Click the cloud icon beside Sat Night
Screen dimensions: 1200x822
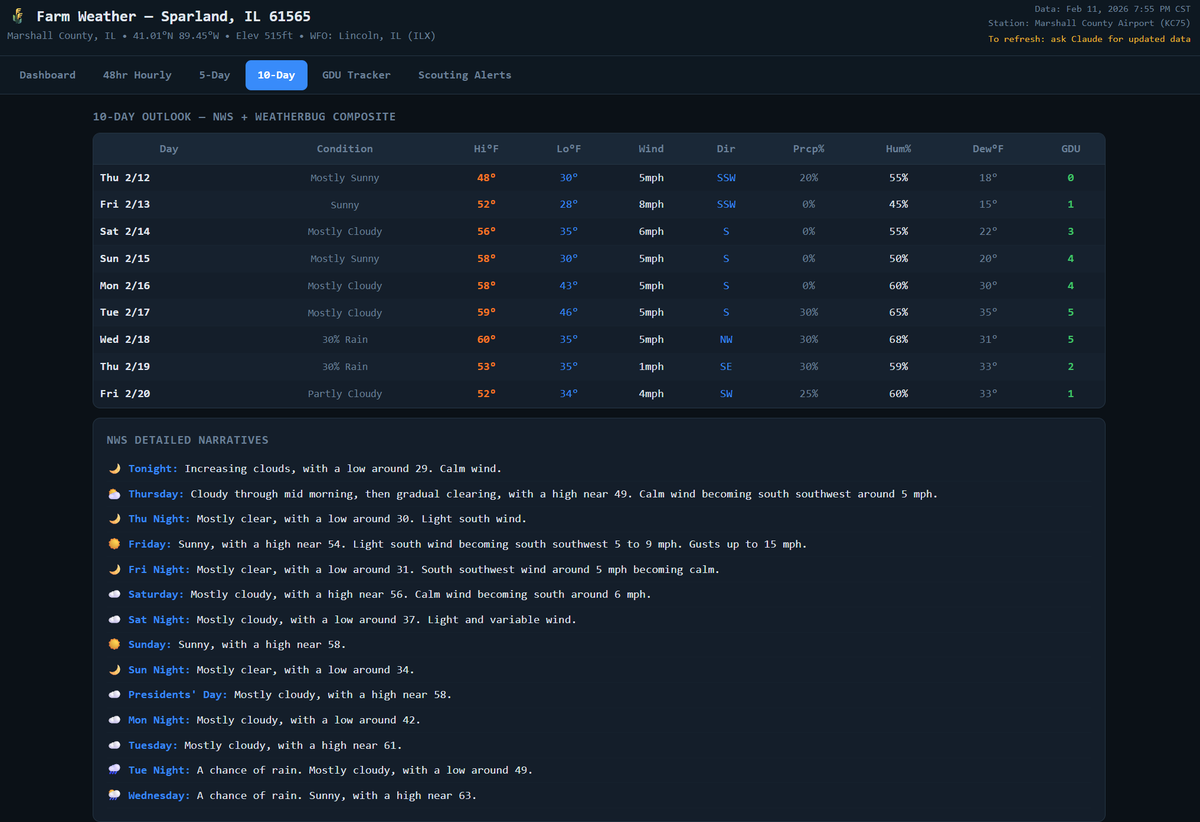point(114,619)
